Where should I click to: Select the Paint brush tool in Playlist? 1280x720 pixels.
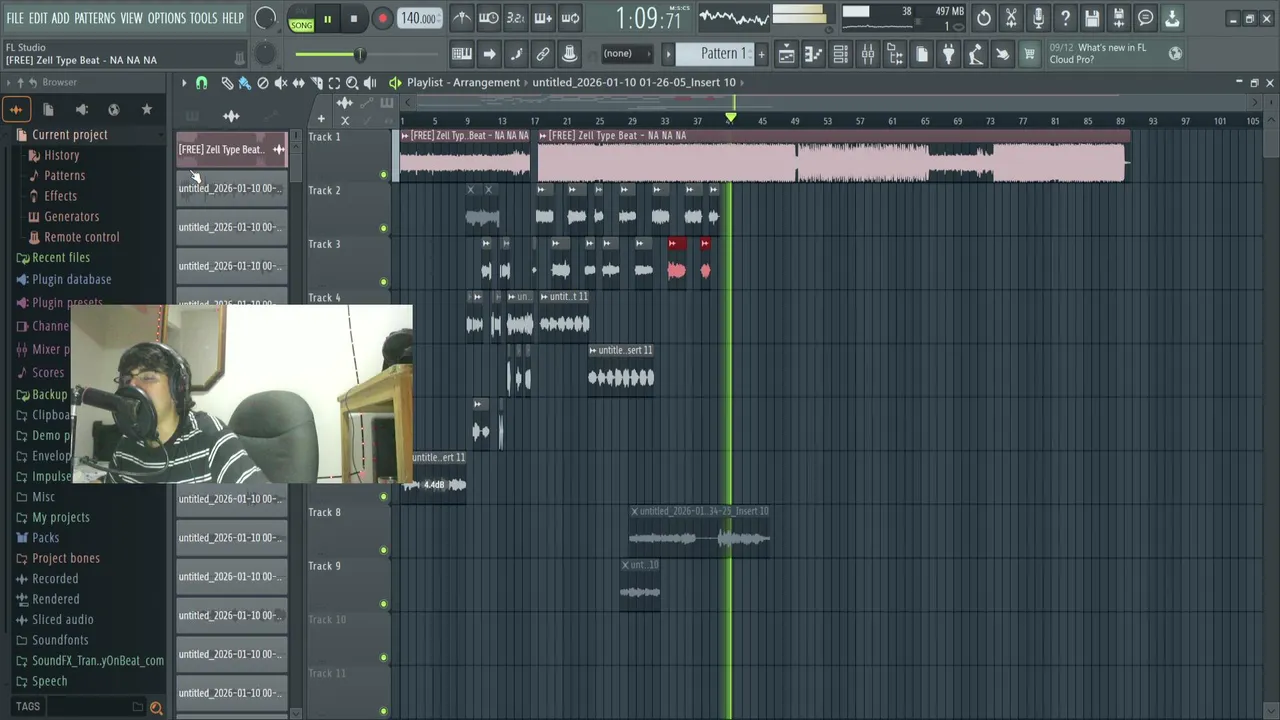tap(245, 83)
